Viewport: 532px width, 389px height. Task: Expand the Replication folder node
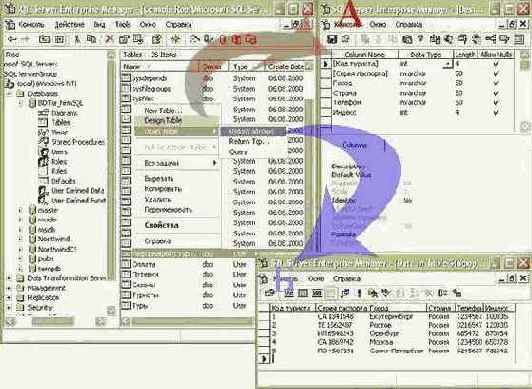pyautogui.click(x=10, y=298)
